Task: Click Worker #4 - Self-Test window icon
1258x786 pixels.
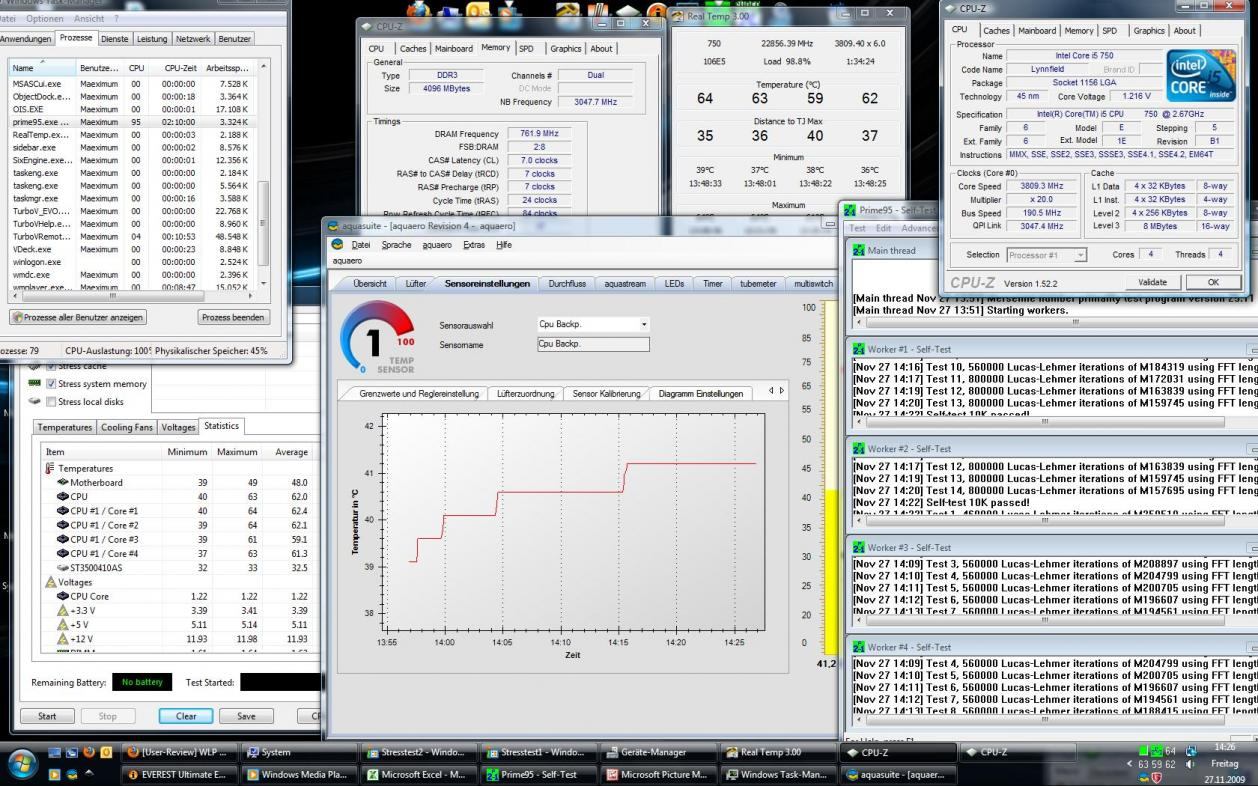Action: (x=858, y=647)
